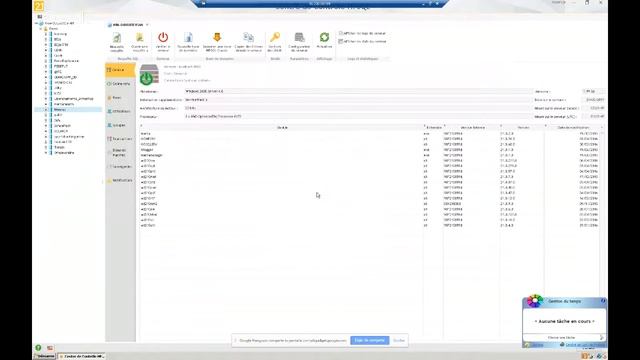Click the orange arrow import HFSQL Classic icon
Viewport: 640px width, 360px height.
pyautogui.click(x=217, y=38)
